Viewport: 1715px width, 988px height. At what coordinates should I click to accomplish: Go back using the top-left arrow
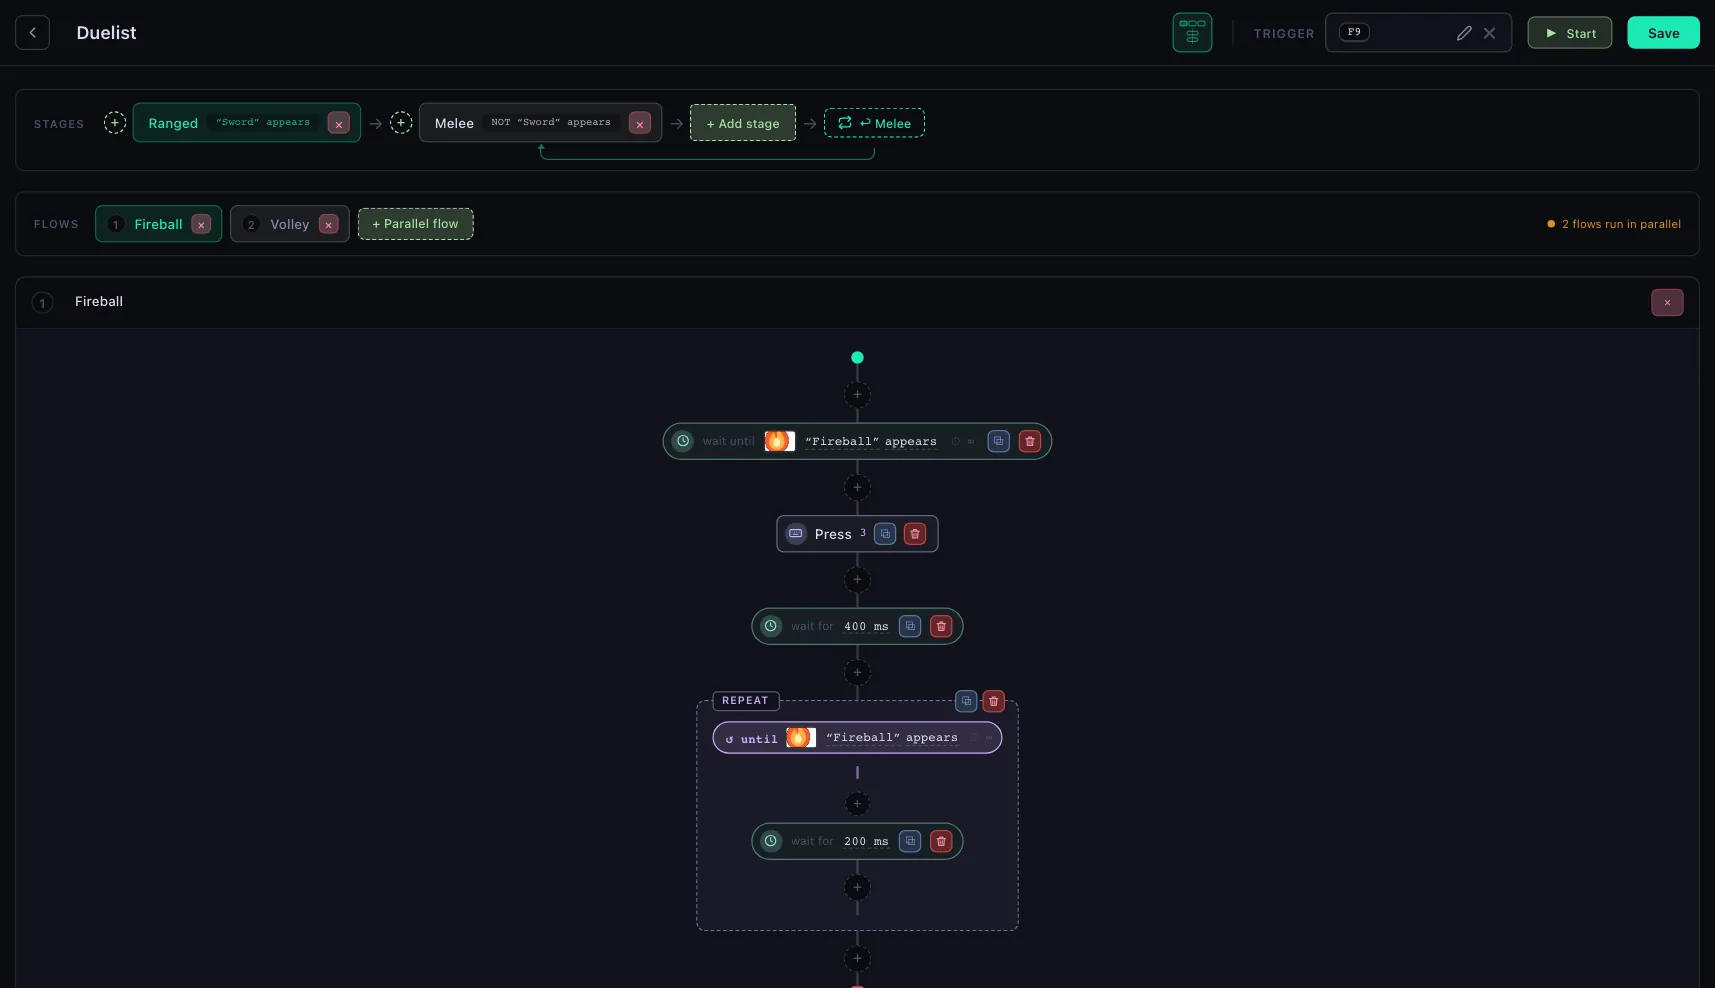tap(32, 33)
